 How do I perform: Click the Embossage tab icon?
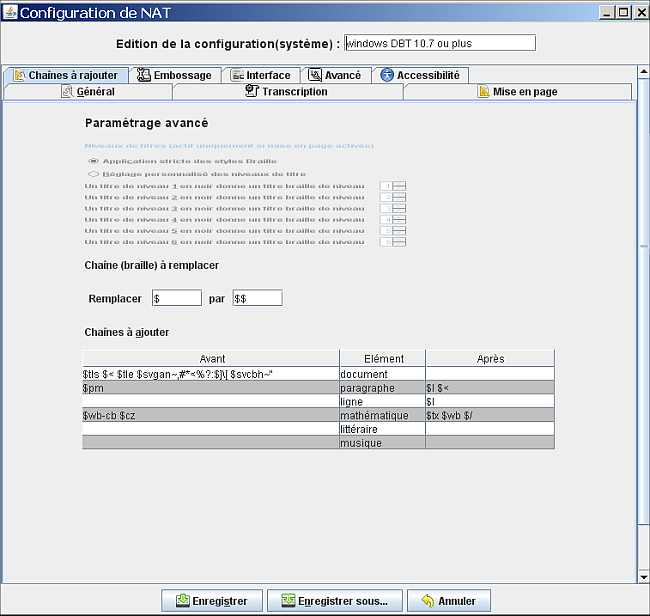click(144, 75)
